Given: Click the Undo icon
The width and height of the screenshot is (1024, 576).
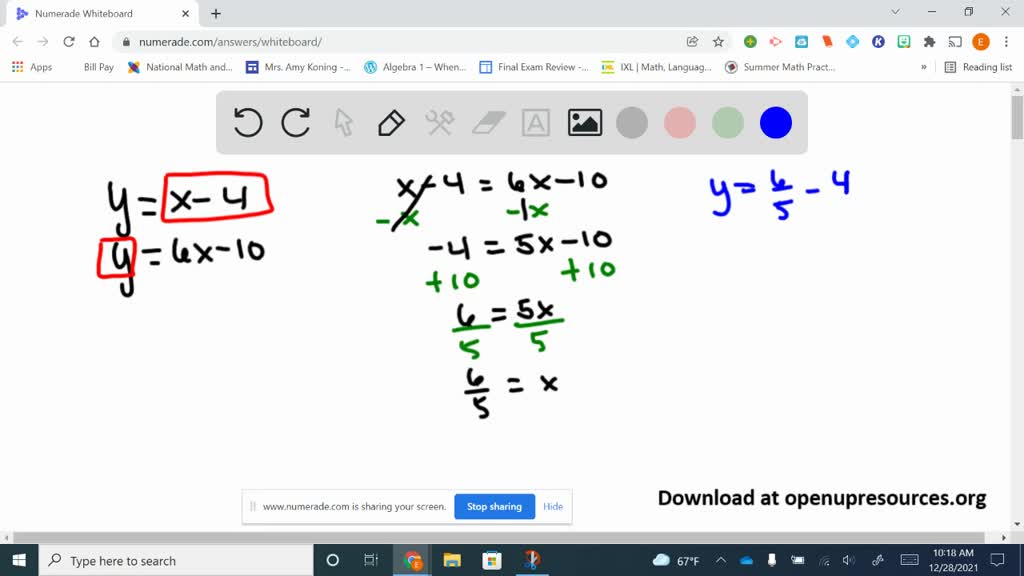Looking at the screenshot, I should 248,122.
